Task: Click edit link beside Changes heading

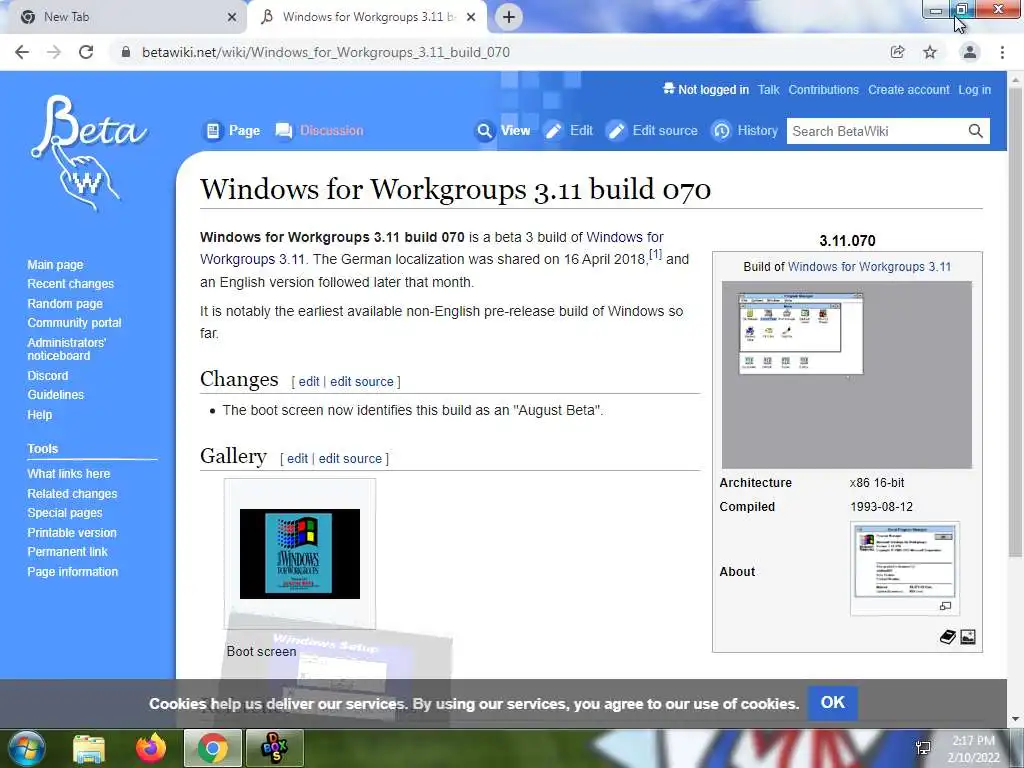Action: pos(309,381)
